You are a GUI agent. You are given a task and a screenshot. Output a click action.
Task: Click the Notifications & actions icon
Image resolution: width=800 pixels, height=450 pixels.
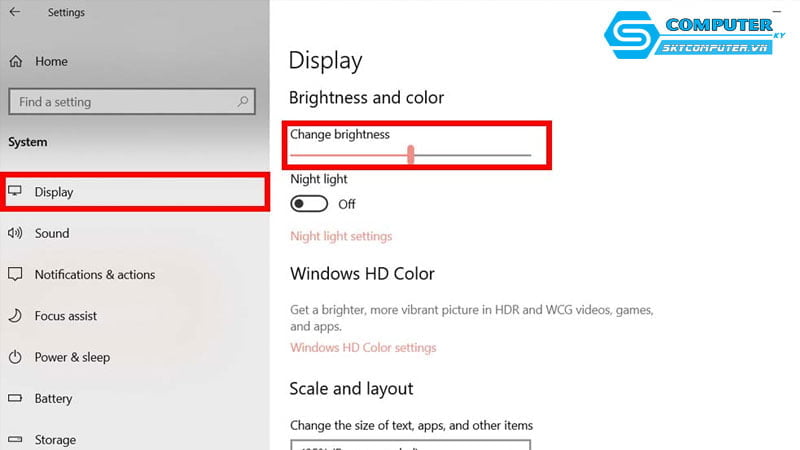[x=15, y=274]
